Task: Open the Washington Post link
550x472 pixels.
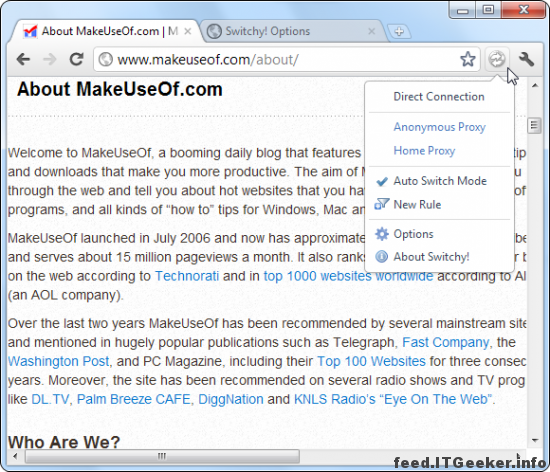Action: [58, 361]
